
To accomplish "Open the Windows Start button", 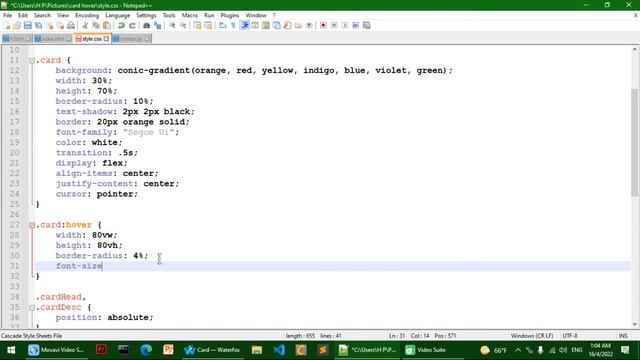I will (11, 350).
